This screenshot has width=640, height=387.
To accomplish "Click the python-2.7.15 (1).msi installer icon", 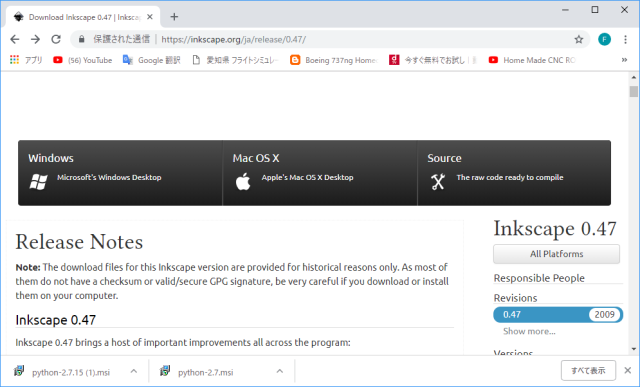I will [x=19, y=371].
